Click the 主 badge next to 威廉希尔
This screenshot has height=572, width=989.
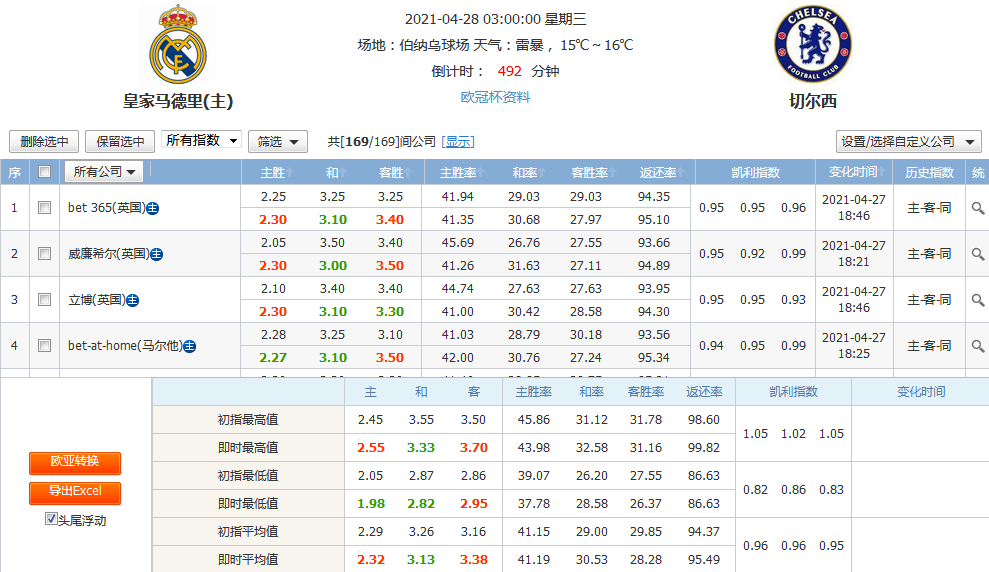pos(157,254)
